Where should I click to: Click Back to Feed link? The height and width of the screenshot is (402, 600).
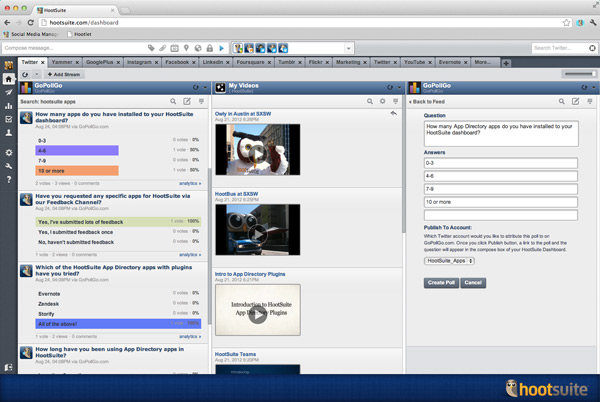pyautogui.click(x=427, y=102)
